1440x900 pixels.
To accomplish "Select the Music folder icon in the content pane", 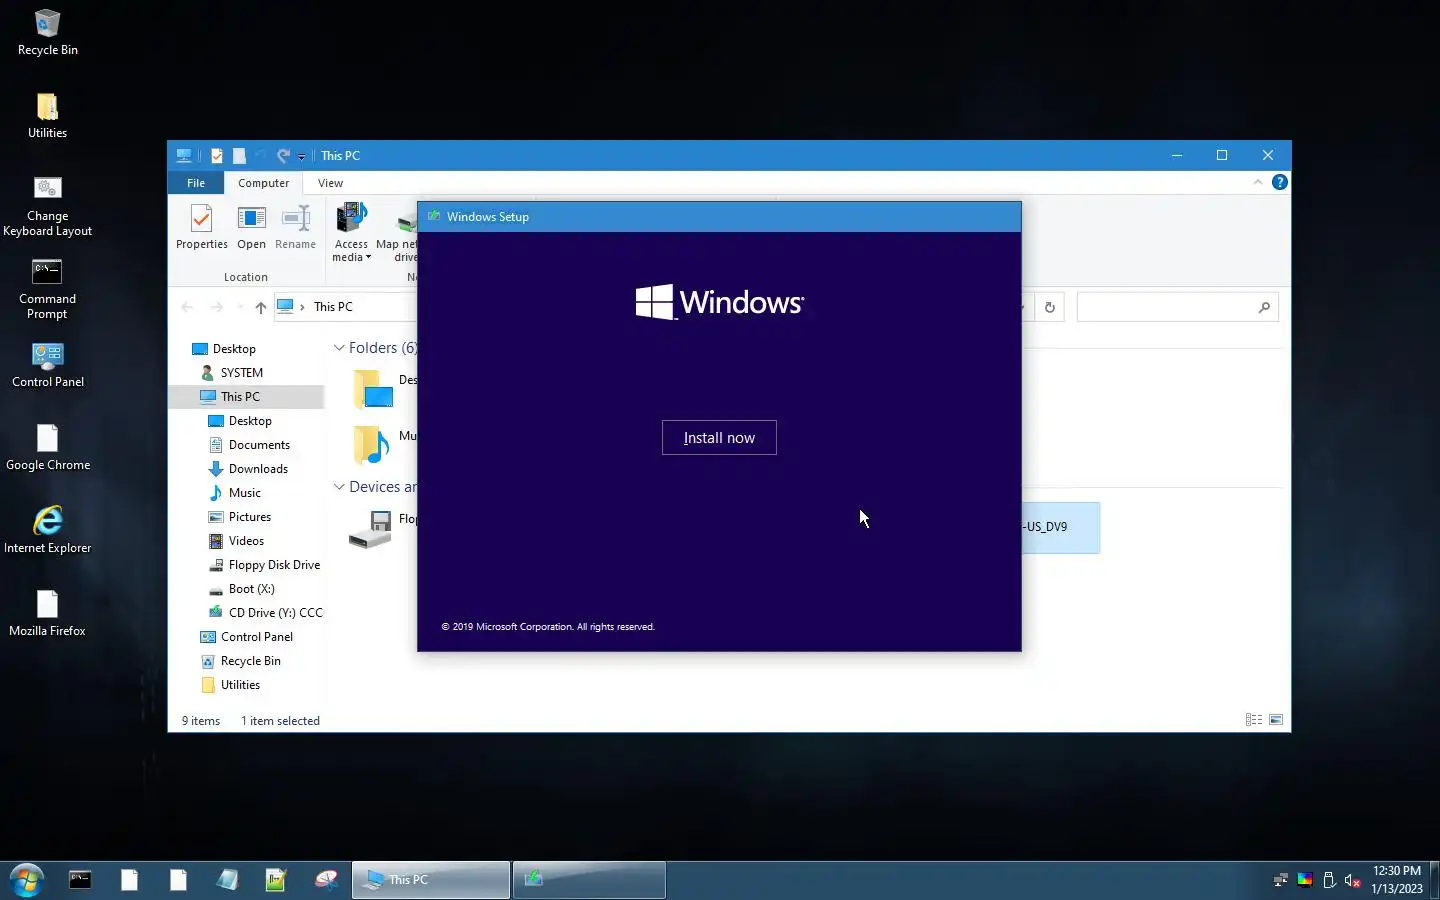I will pos(372,444).
